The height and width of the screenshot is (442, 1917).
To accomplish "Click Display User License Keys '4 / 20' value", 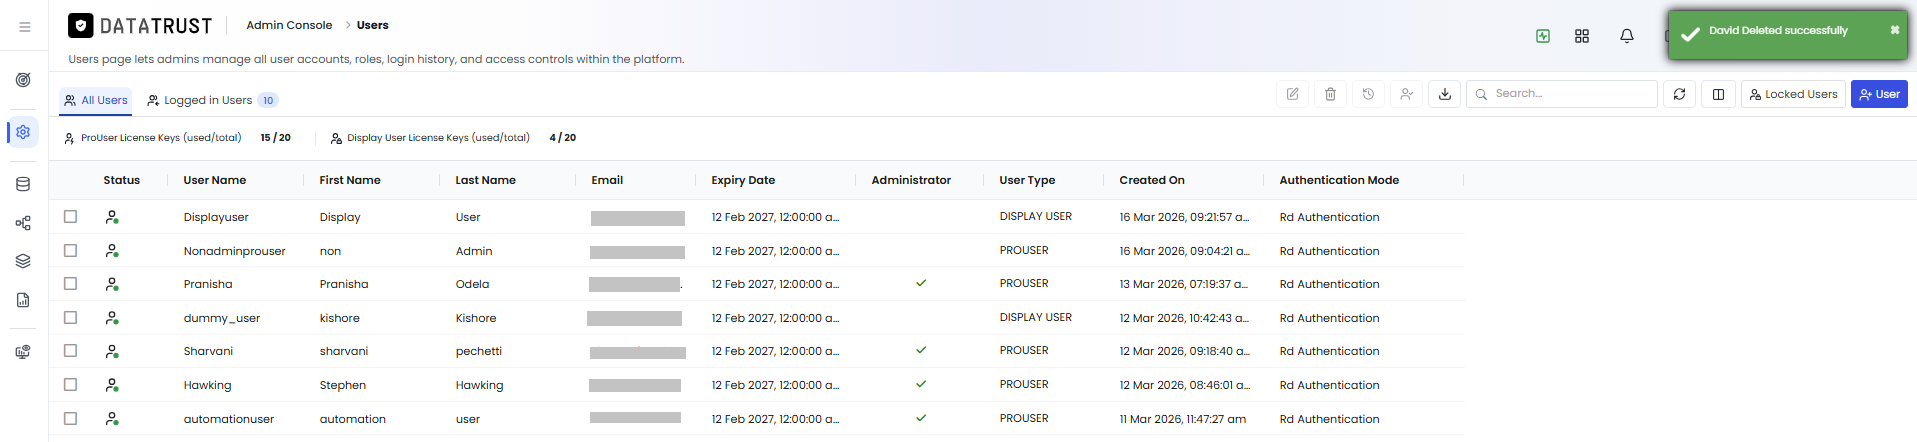I will coord(562,138).
